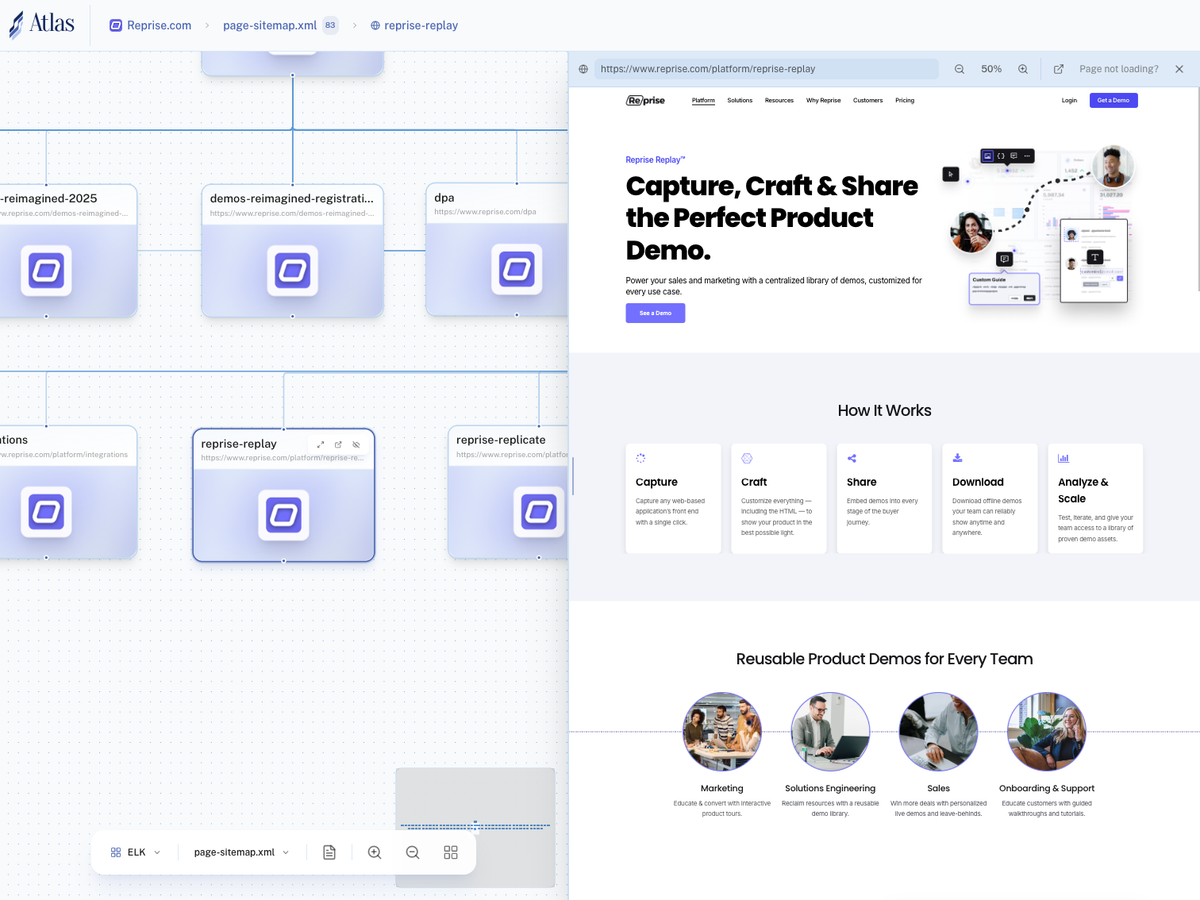Click the 83 count badge in breadcrumb

(330, 25)
